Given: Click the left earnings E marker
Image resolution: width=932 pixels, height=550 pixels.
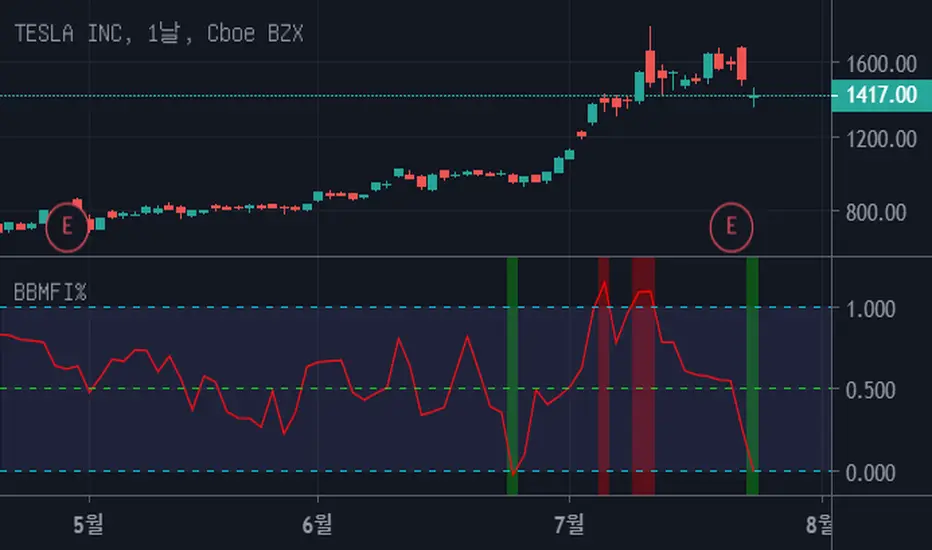Looking at the screenshot, I should [x=67, y=227].
